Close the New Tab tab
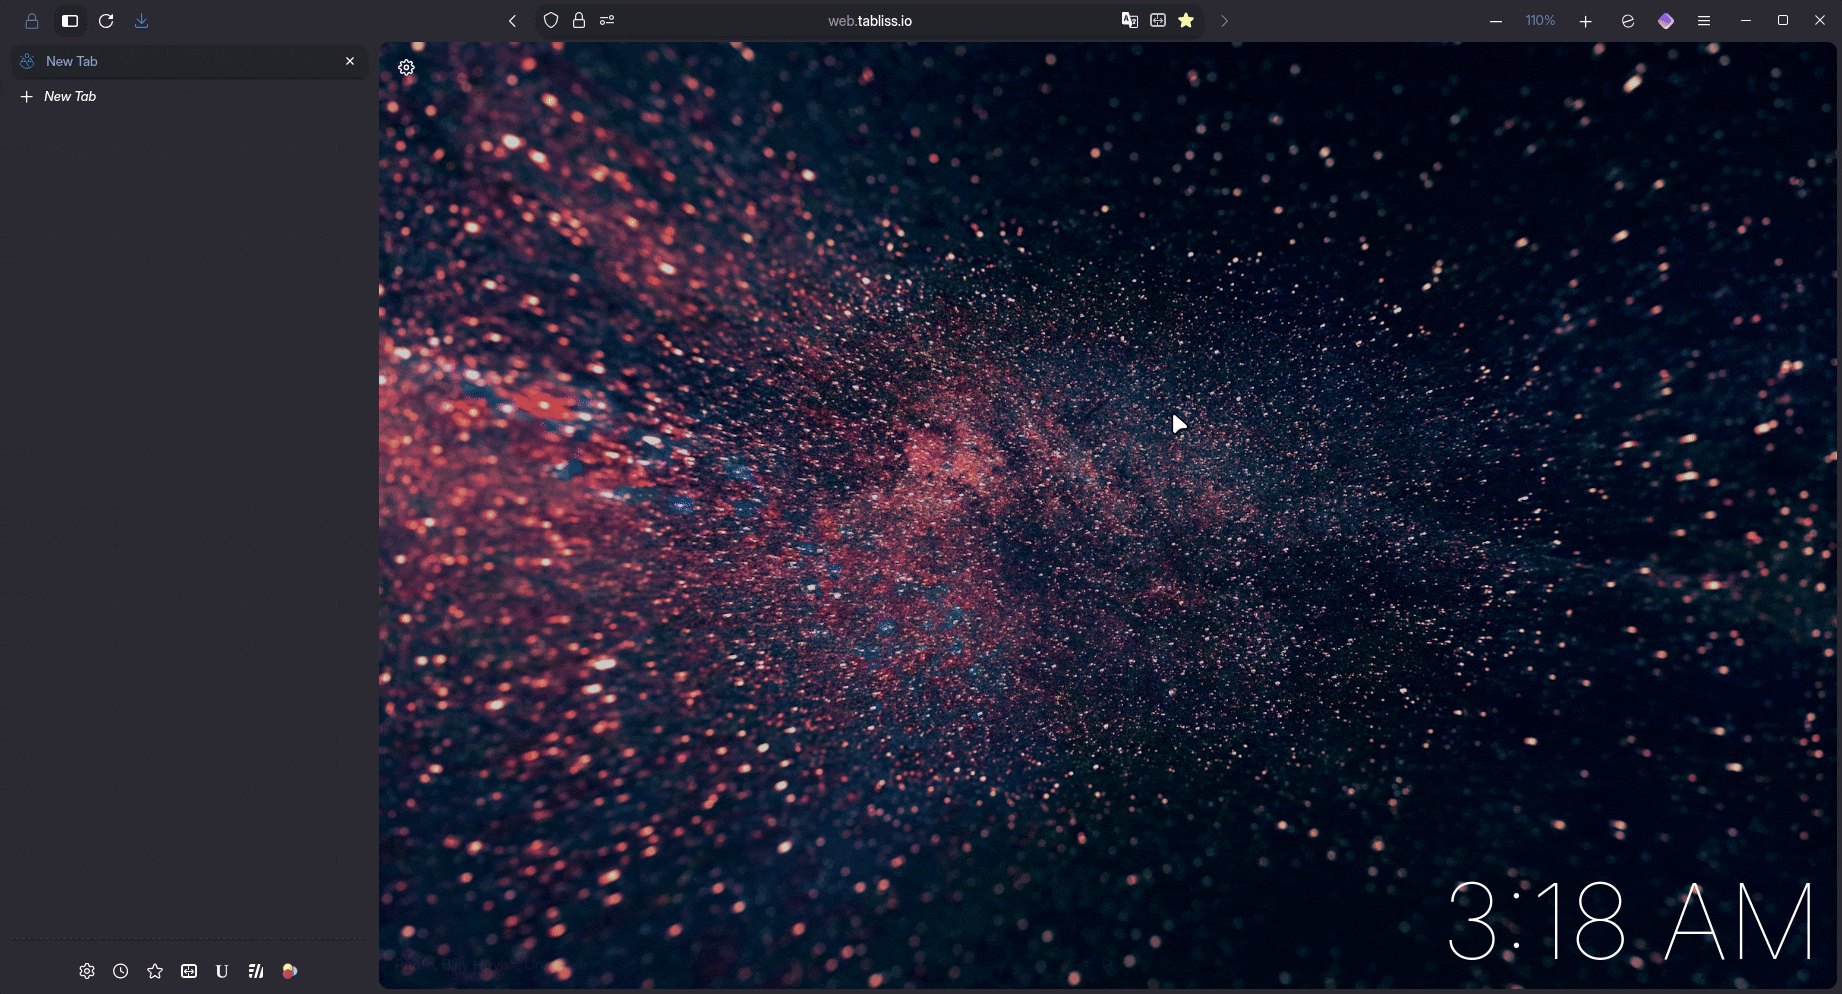This screenshot has height=994, width=1842. 350,61
